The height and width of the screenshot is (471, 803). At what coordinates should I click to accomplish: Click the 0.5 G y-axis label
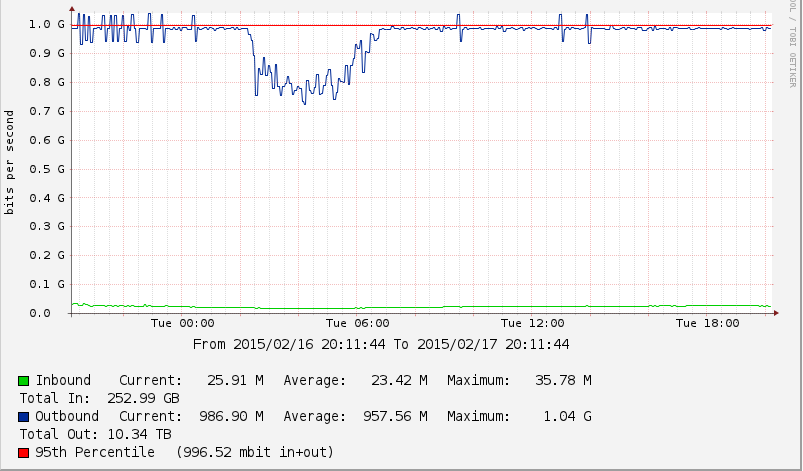[47, 169]
